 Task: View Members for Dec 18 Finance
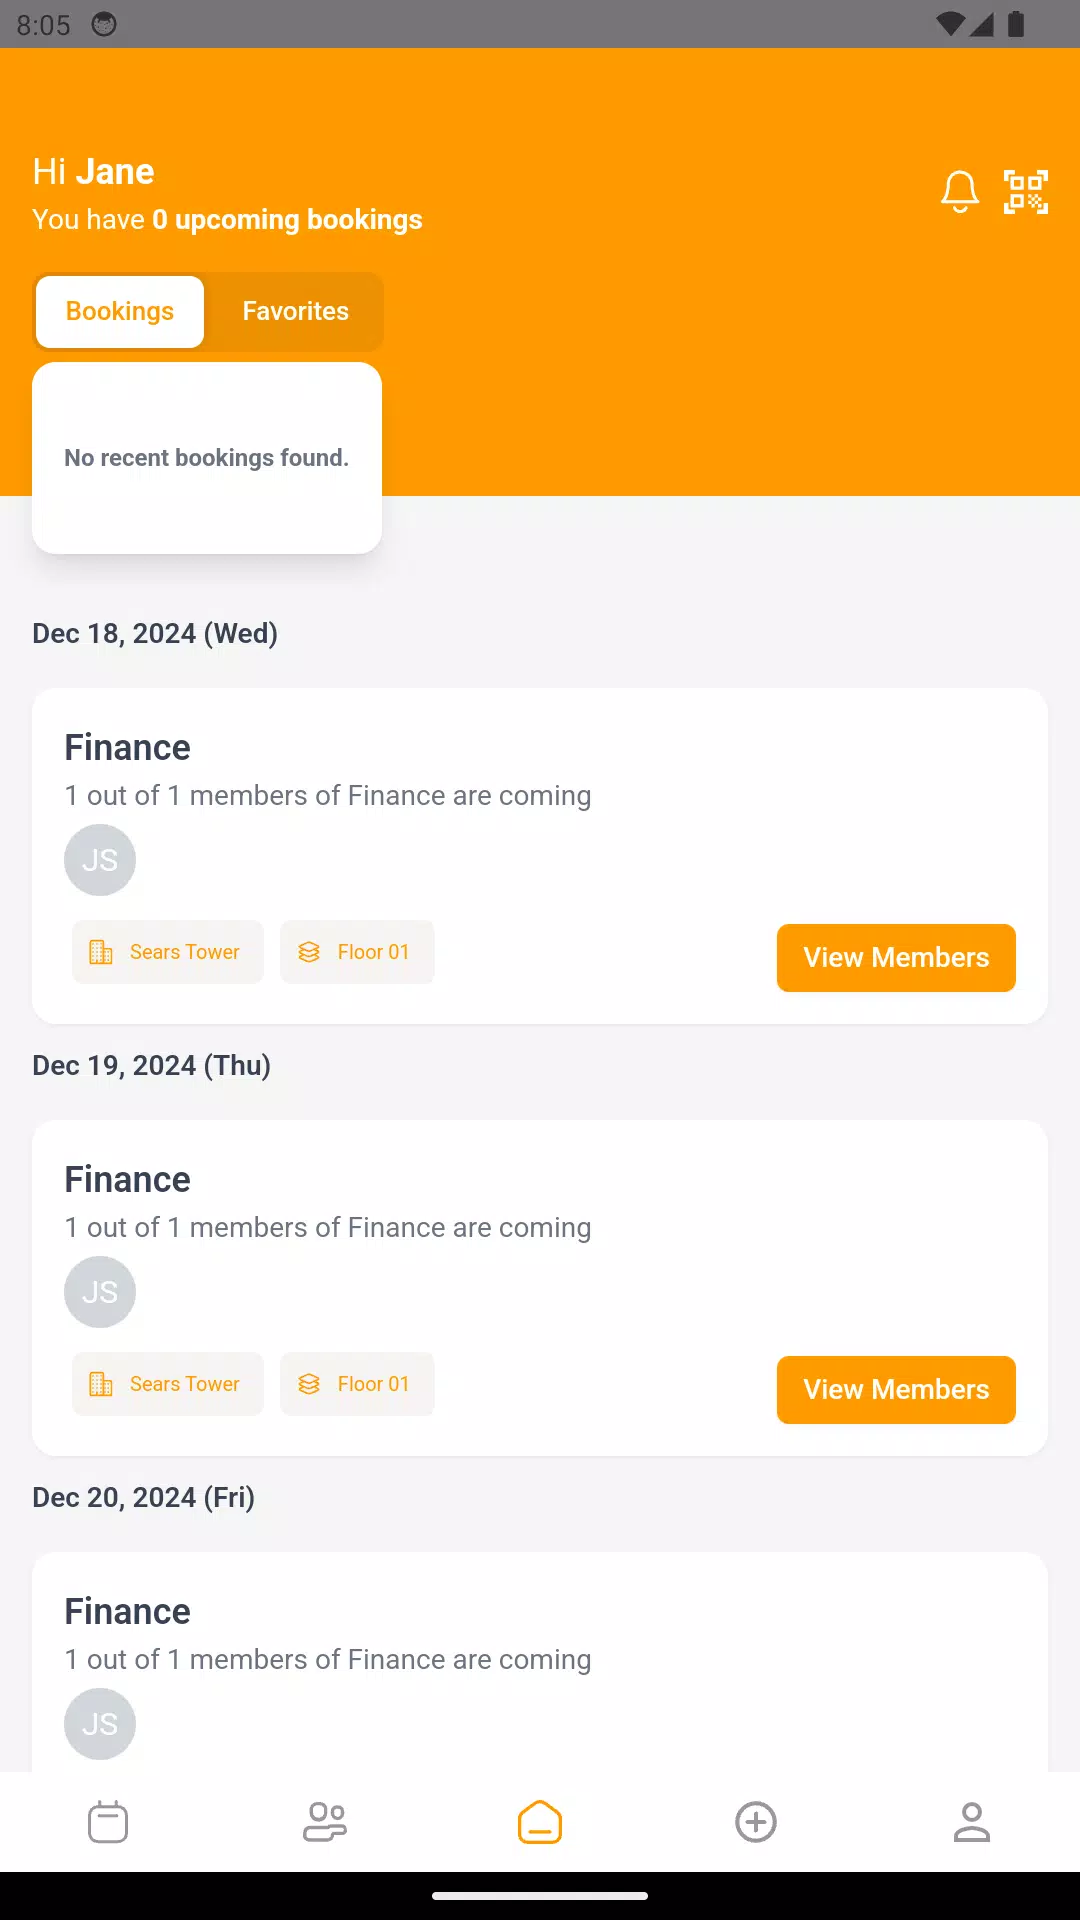point(896,958)
